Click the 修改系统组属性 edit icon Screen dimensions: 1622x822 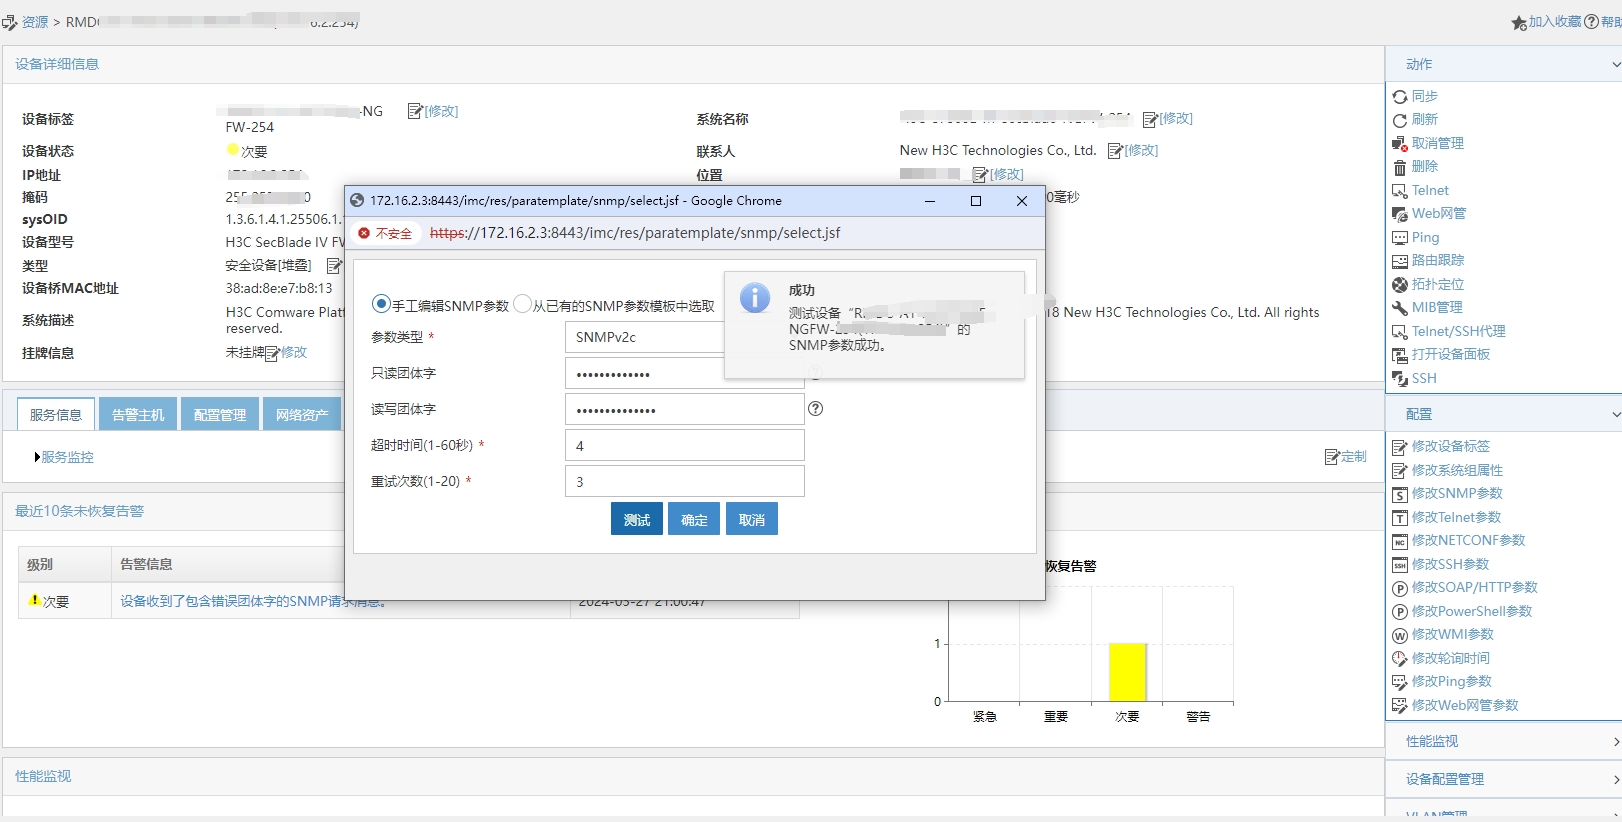(1400, 471)
